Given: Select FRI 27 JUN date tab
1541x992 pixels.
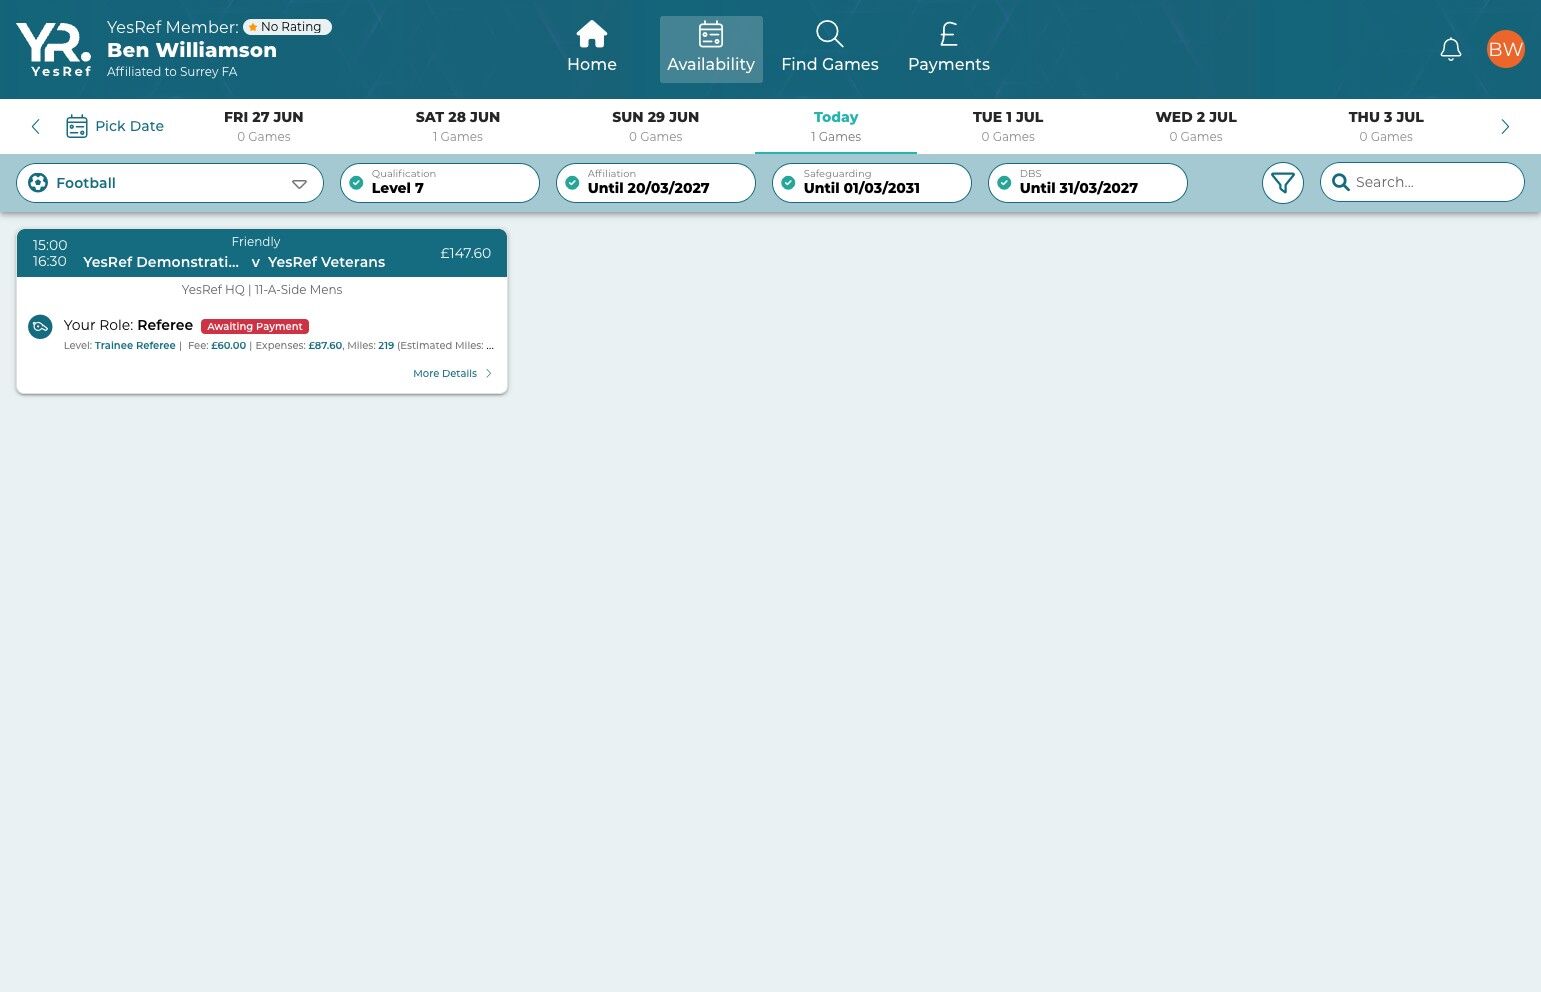Looking at the screenshot, I should coord(264,126).
